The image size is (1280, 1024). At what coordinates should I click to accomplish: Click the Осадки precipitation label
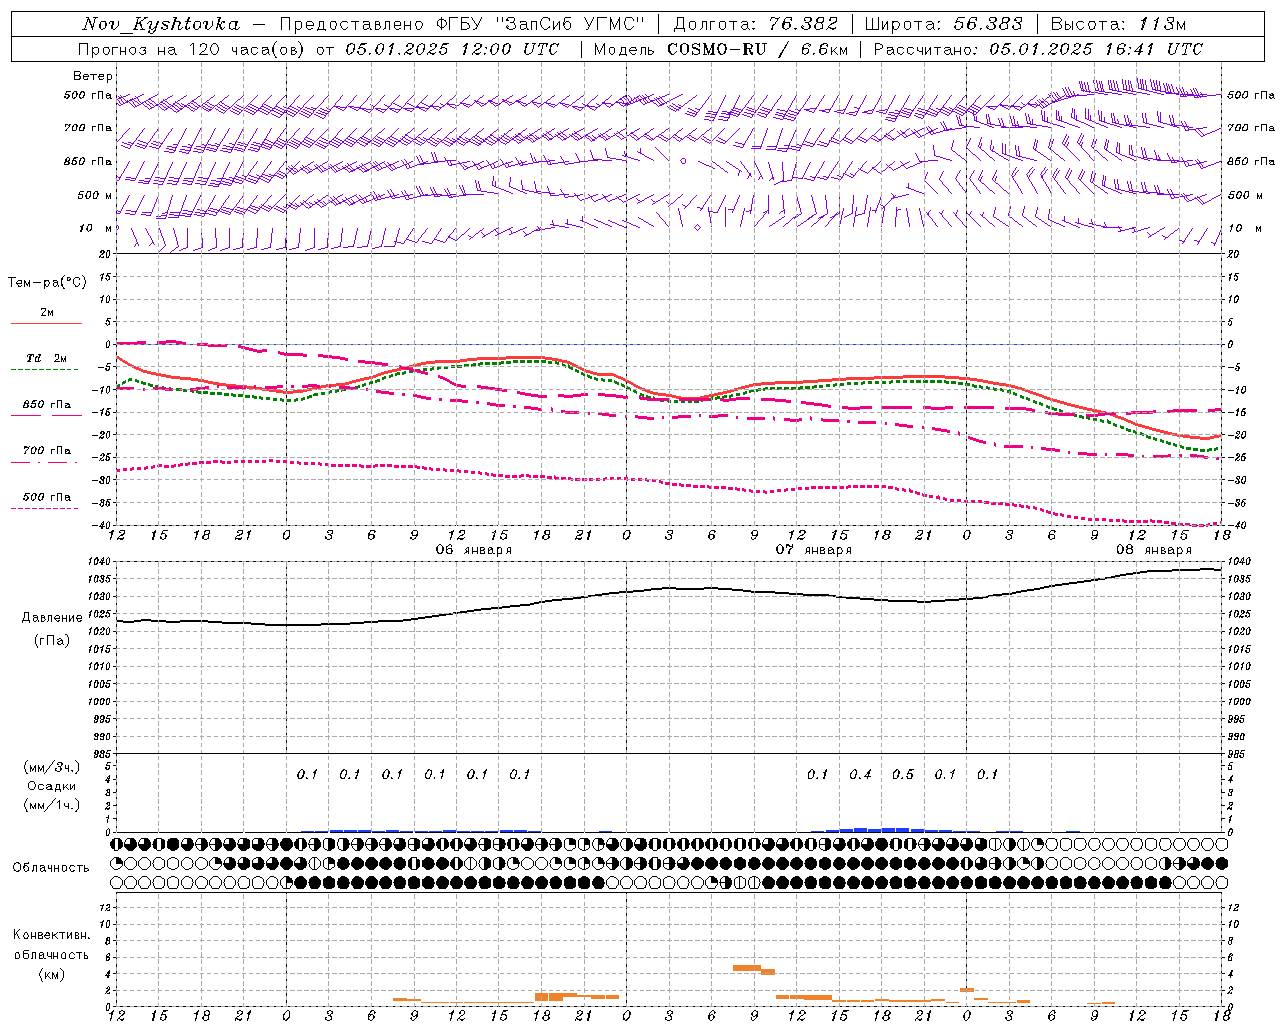click(x=52, y=786)
